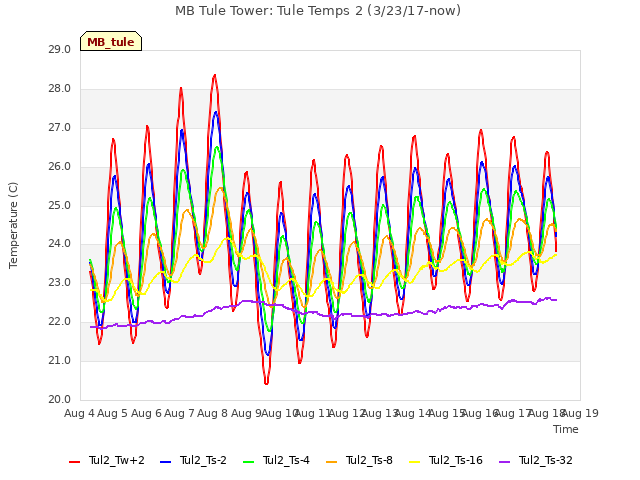Click the blue Tul2_Ts-2 legend swatch
This screenshot has width=640, height=480.
[165, 462]
